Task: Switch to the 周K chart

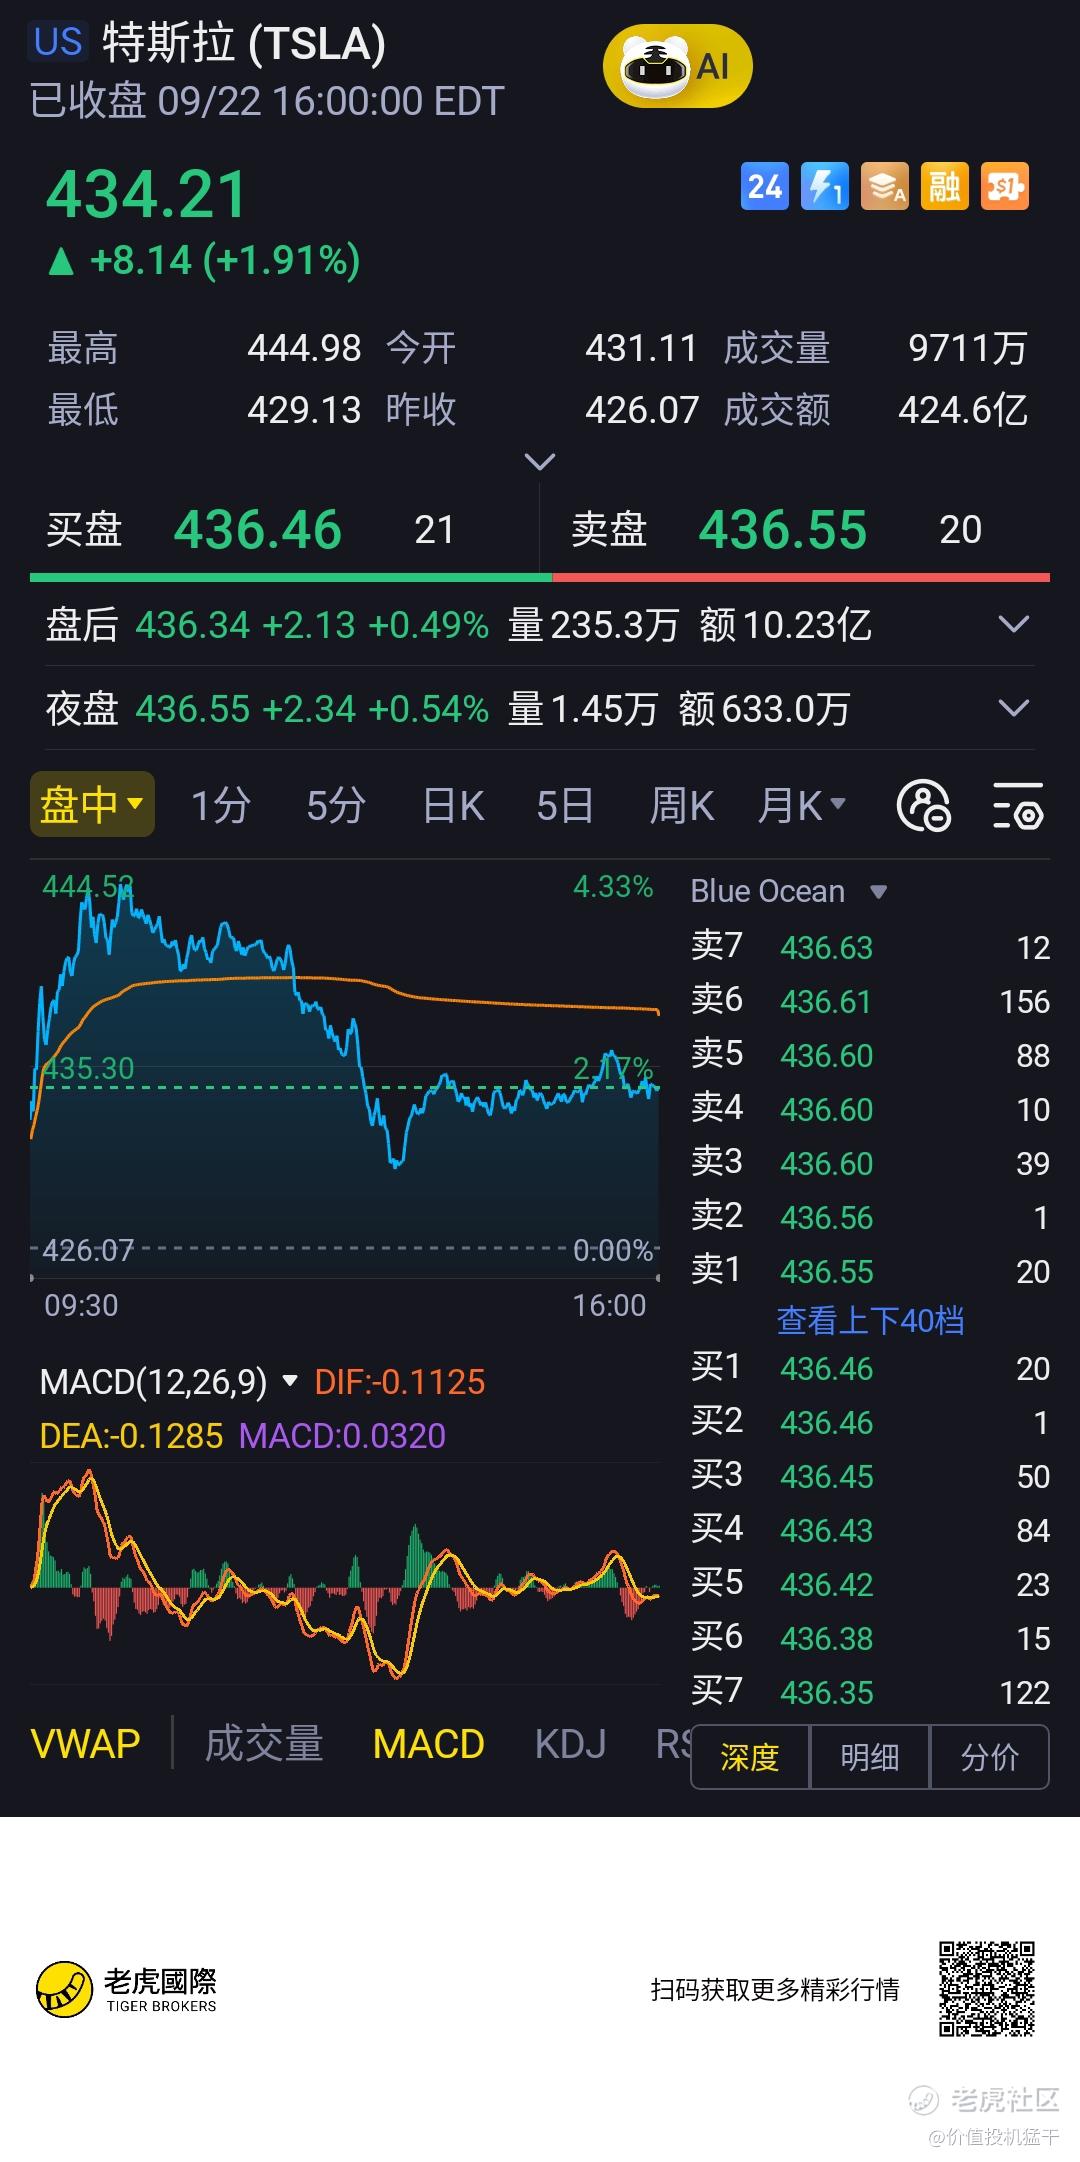Action: point(682,805)
